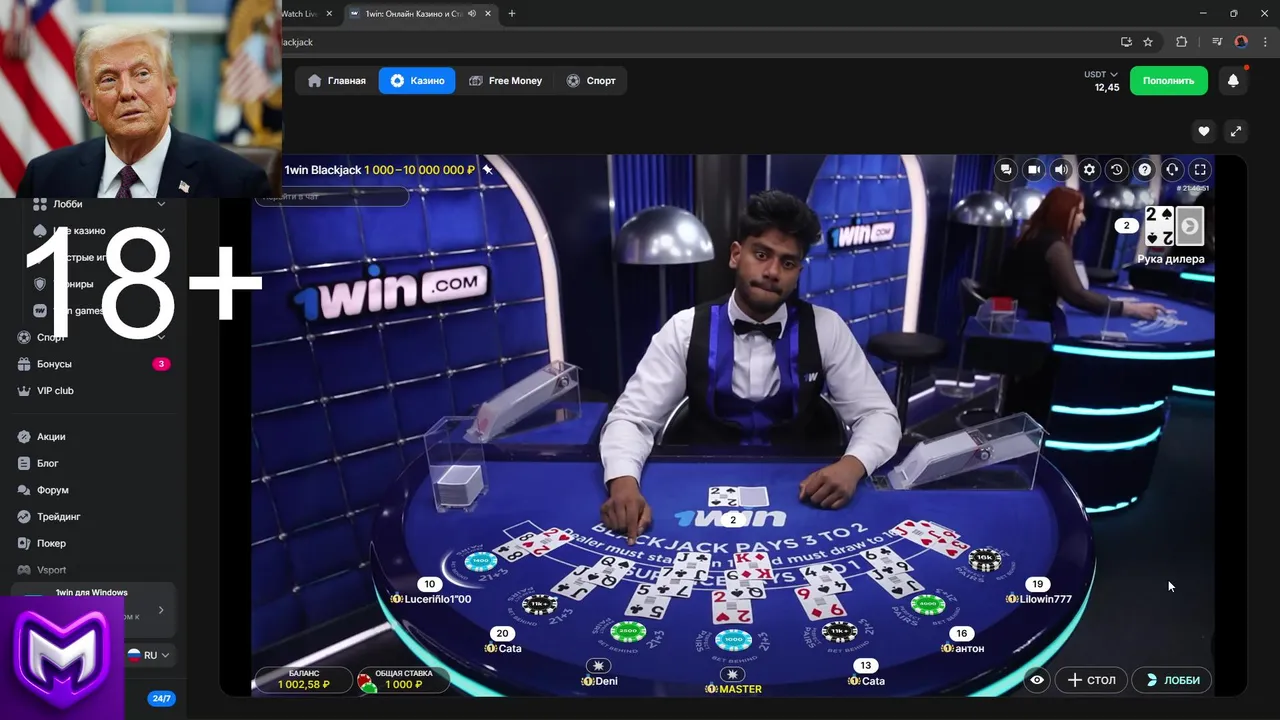Click the VIP club crown icon

tap(25, 391)
